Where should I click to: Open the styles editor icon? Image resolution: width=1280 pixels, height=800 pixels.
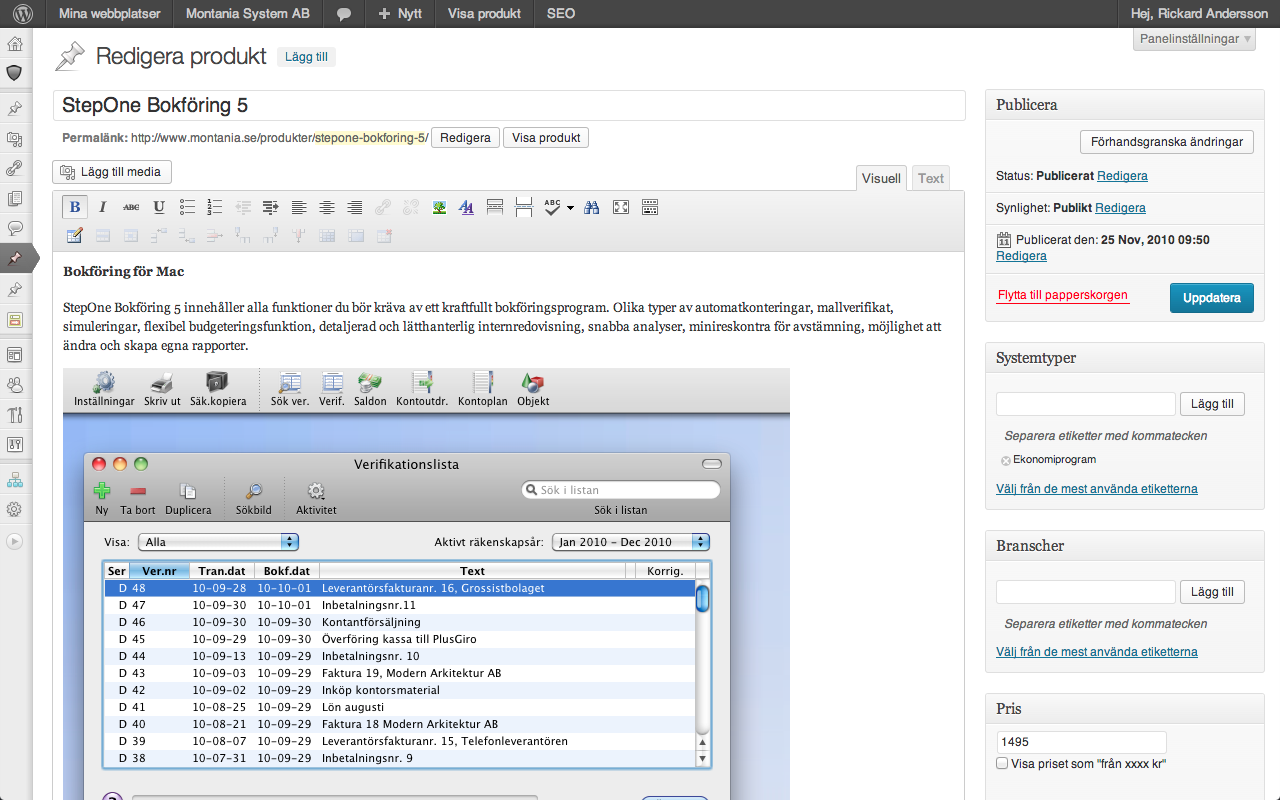pyautogui.click(x=467, y=207)
